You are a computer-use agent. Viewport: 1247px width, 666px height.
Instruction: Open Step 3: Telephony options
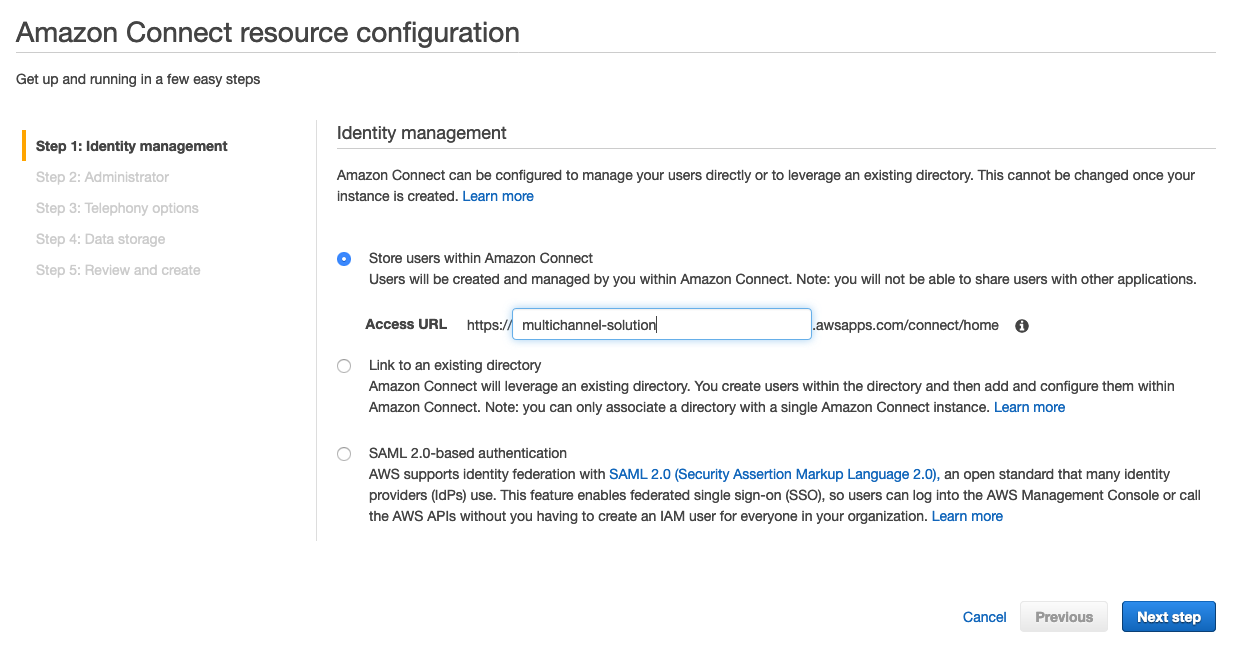(117, 208)
